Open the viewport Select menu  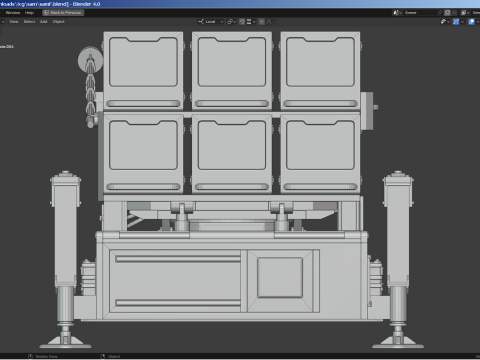[29, 22]
